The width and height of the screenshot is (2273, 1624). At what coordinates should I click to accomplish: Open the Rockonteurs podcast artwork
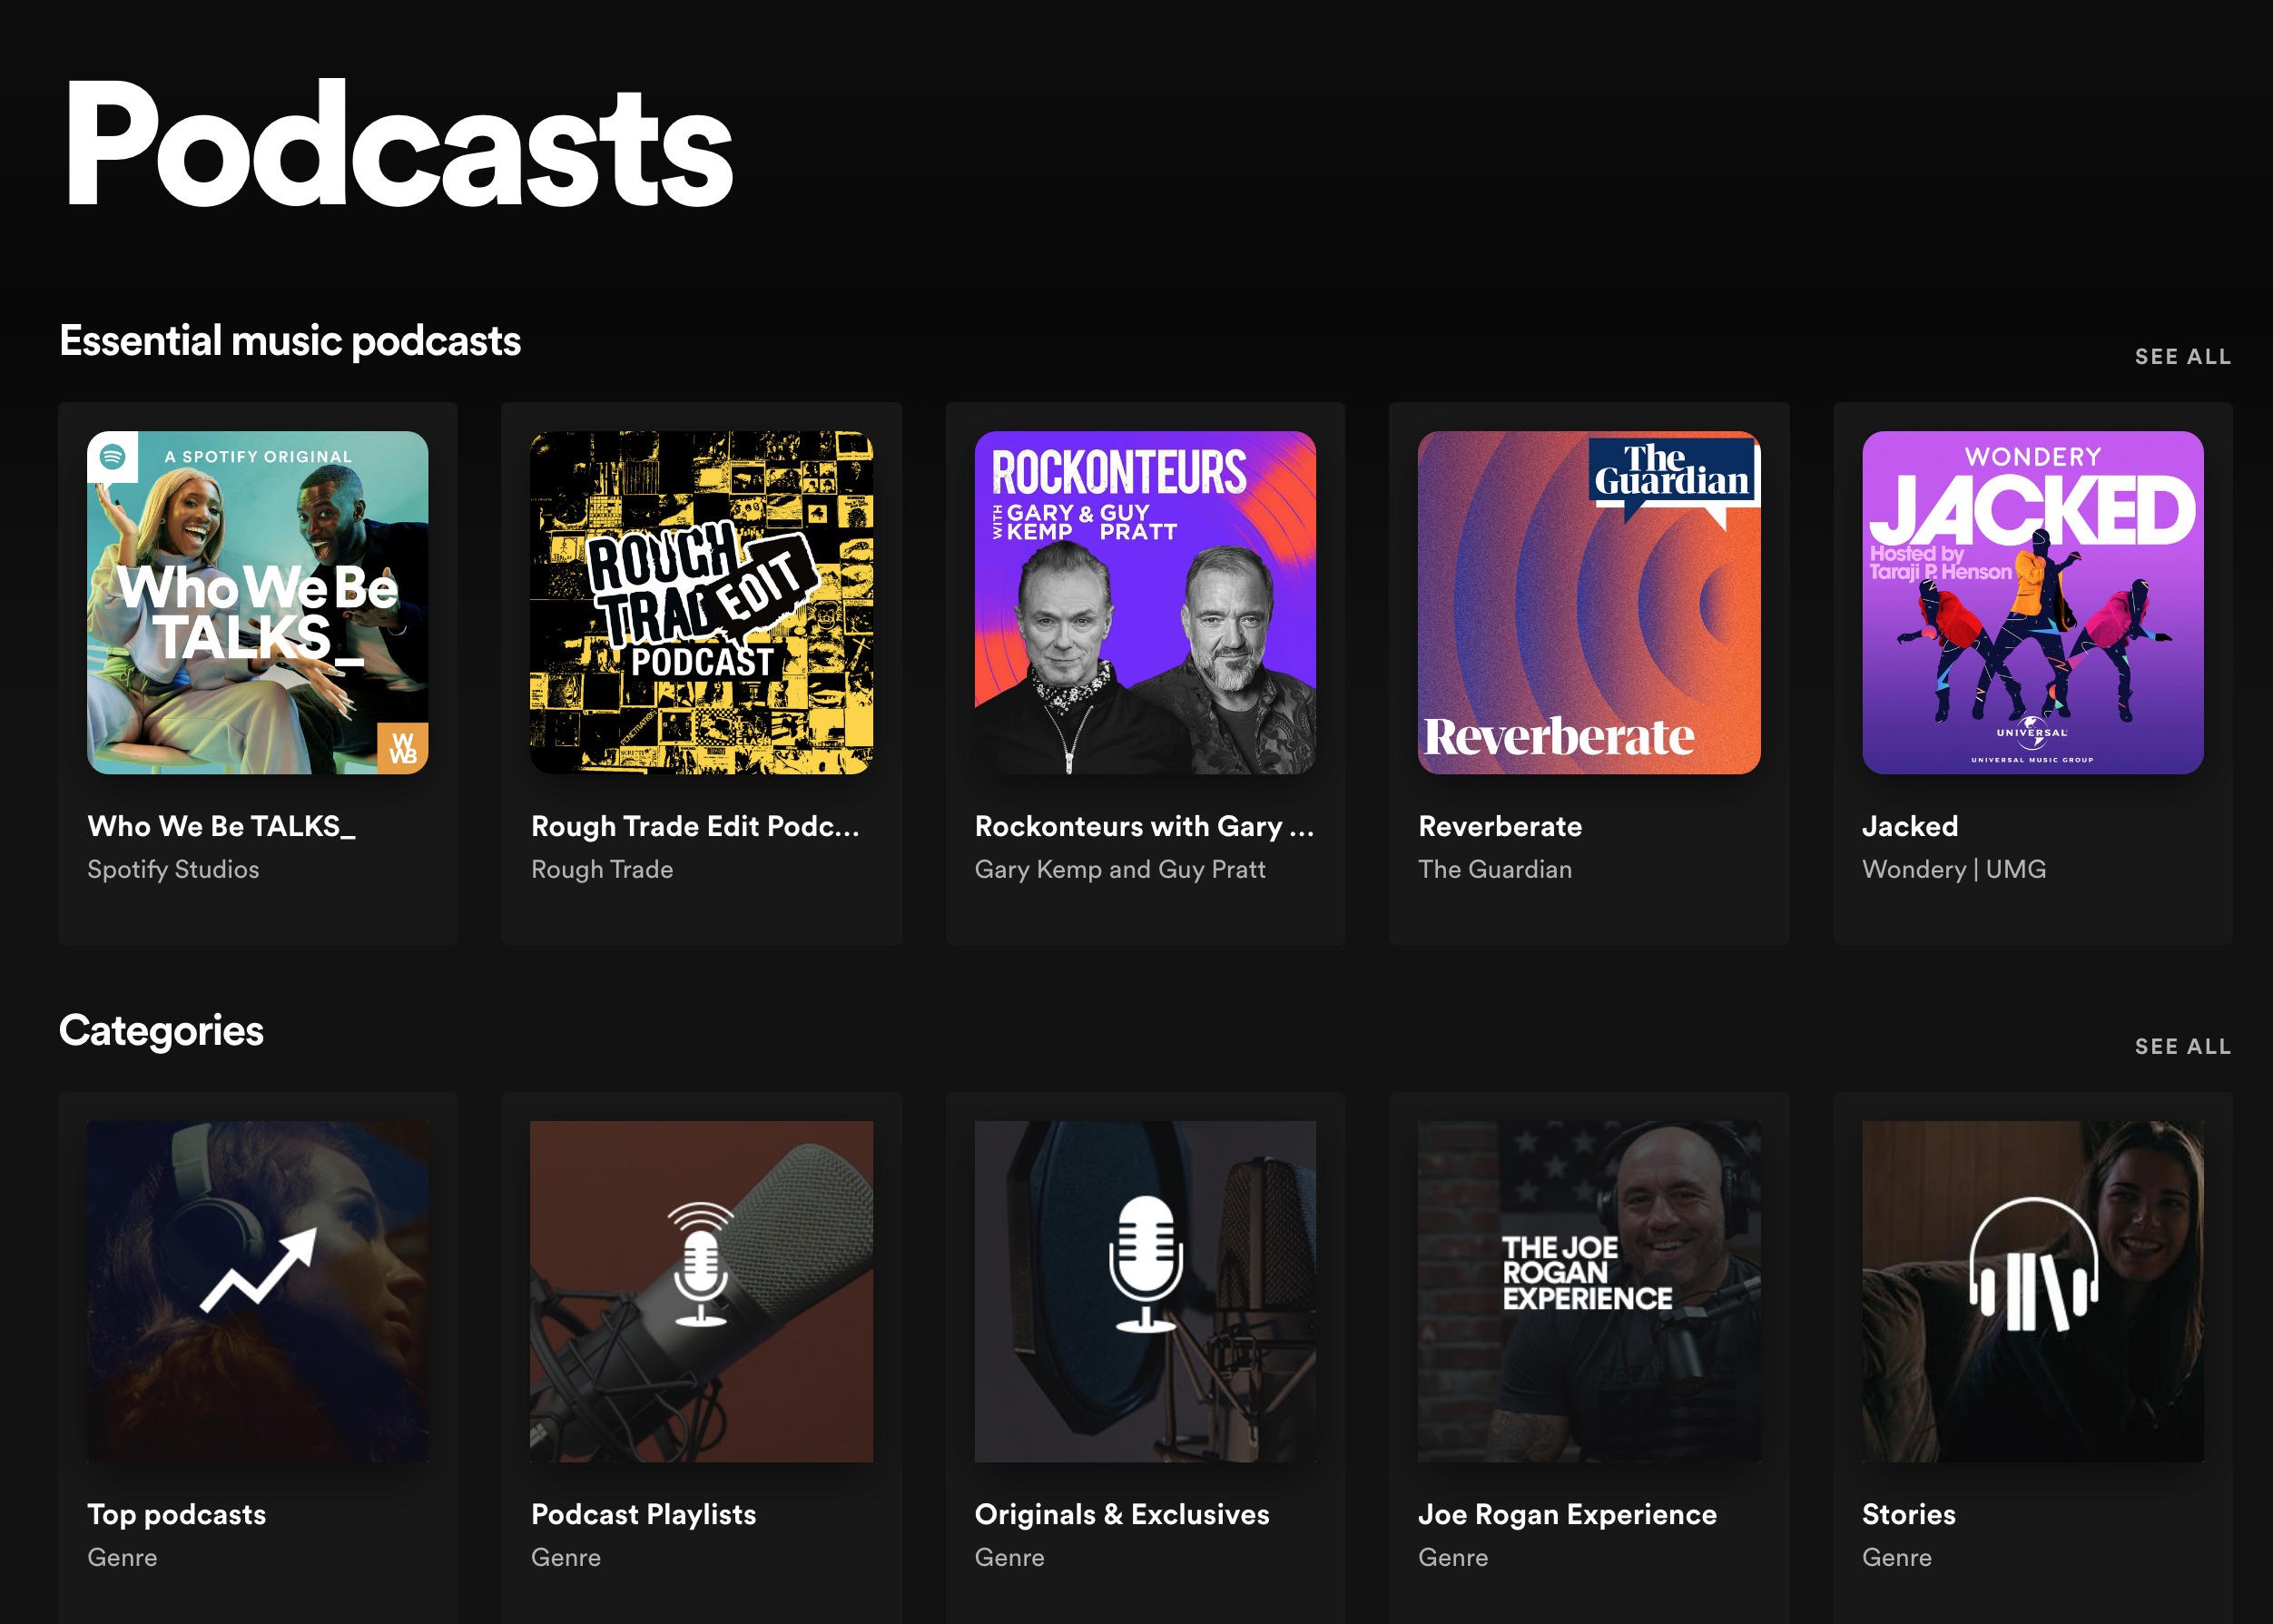point(1145,603)
